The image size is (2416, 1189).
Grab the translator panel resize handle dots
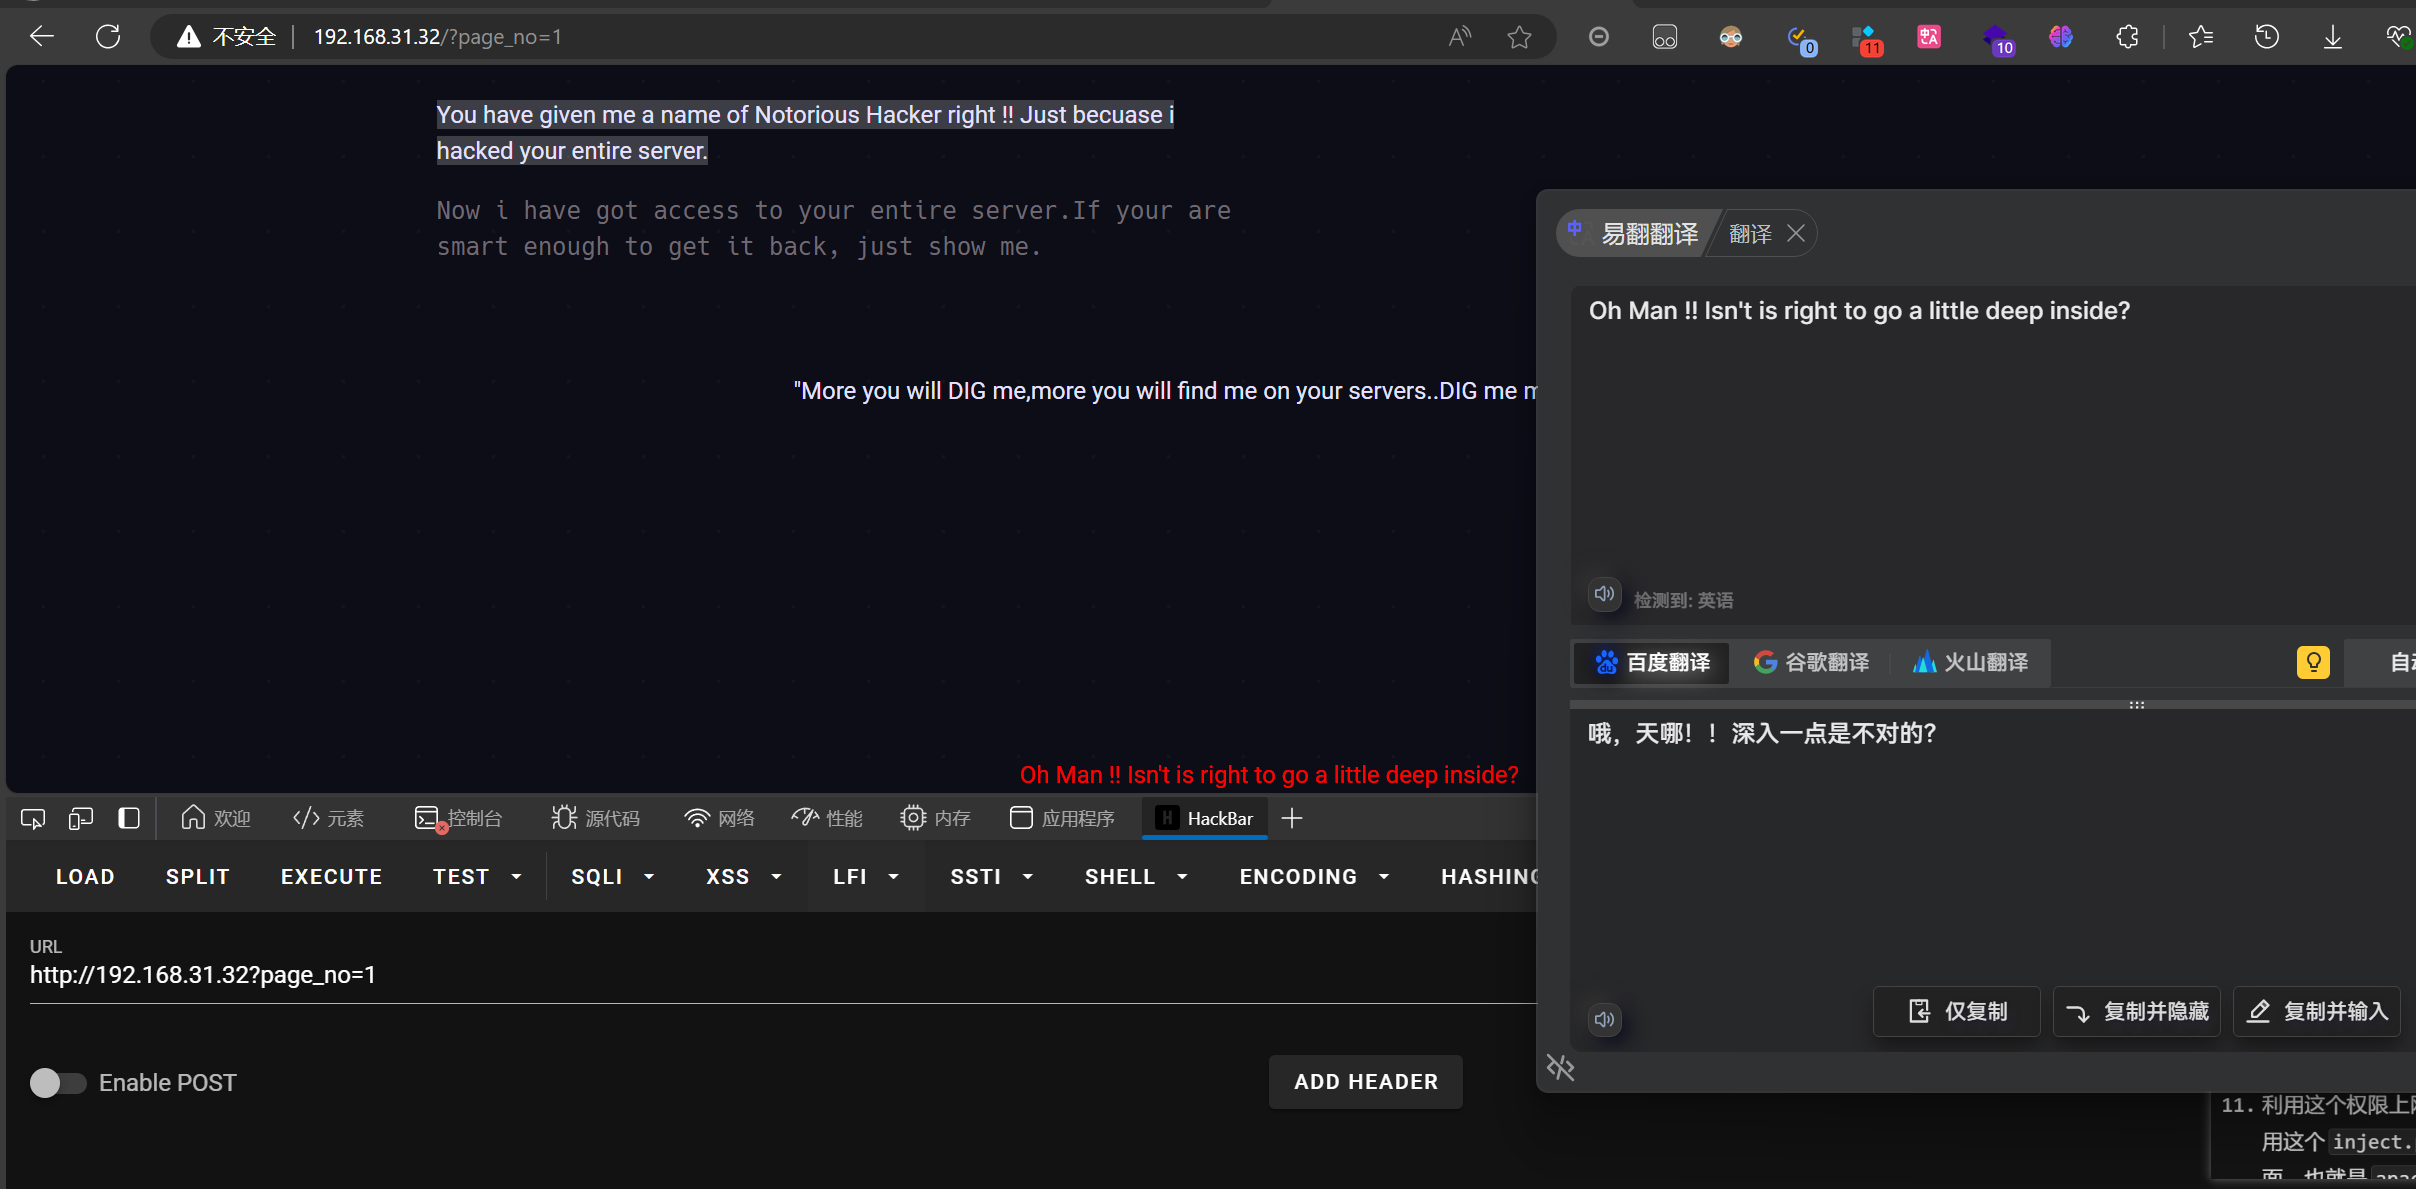point(2137,705)
